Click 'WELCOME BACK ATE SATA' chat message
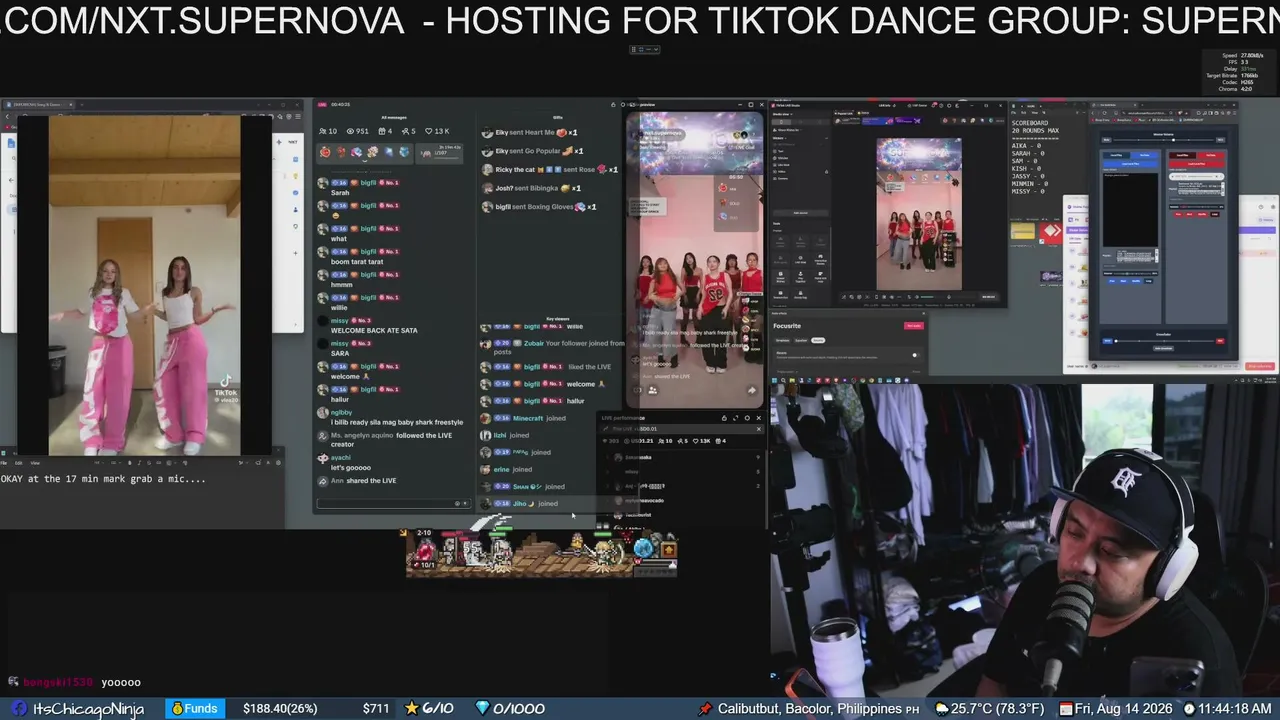 pos(374,330)
